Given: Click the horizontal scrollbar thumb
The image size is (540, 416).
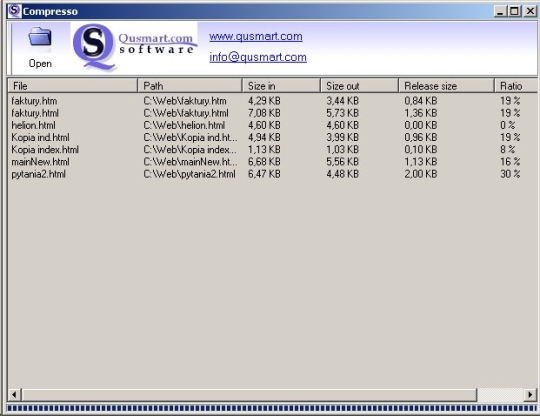Looking at the screenshot, I should coord(249,395).
